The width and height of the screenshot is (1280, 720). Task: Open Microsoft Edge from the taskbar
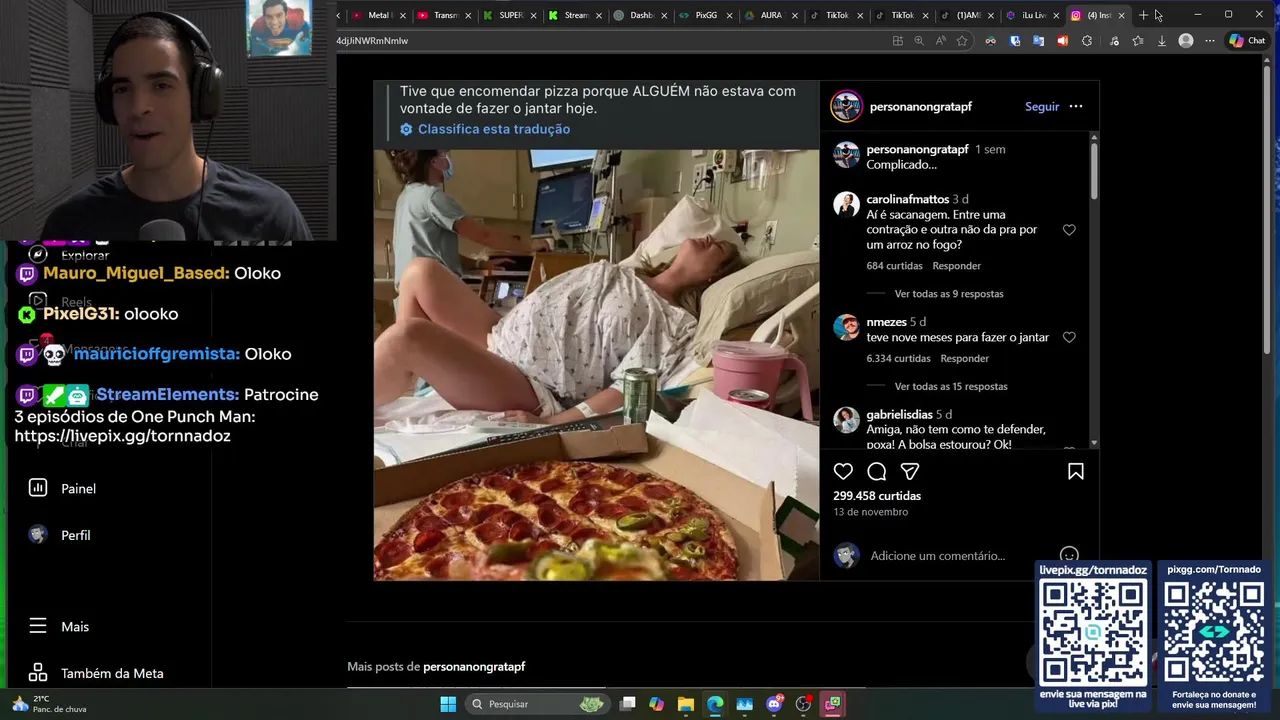coord(715,704)
